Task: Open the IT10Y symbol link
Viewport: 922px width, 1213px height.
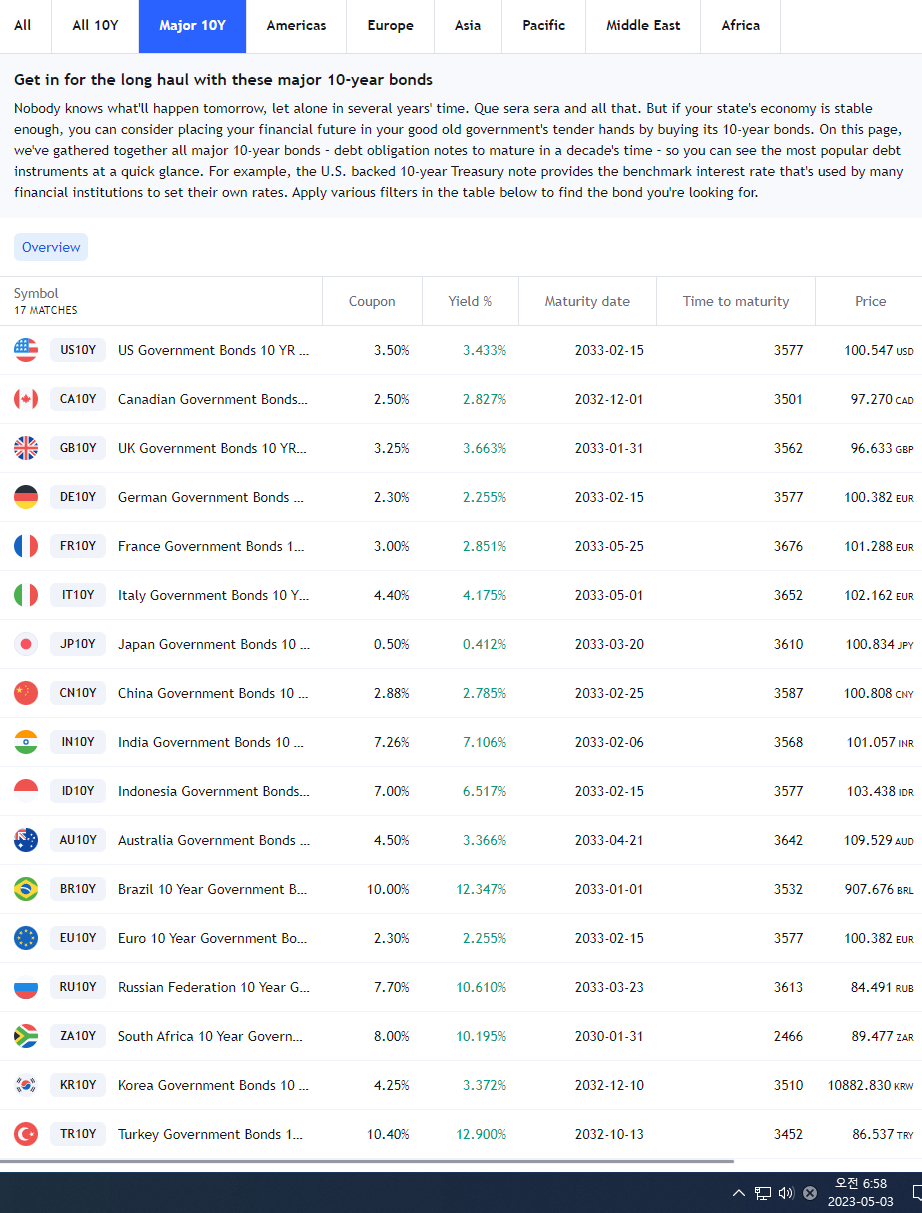Action: click(78, 595)
